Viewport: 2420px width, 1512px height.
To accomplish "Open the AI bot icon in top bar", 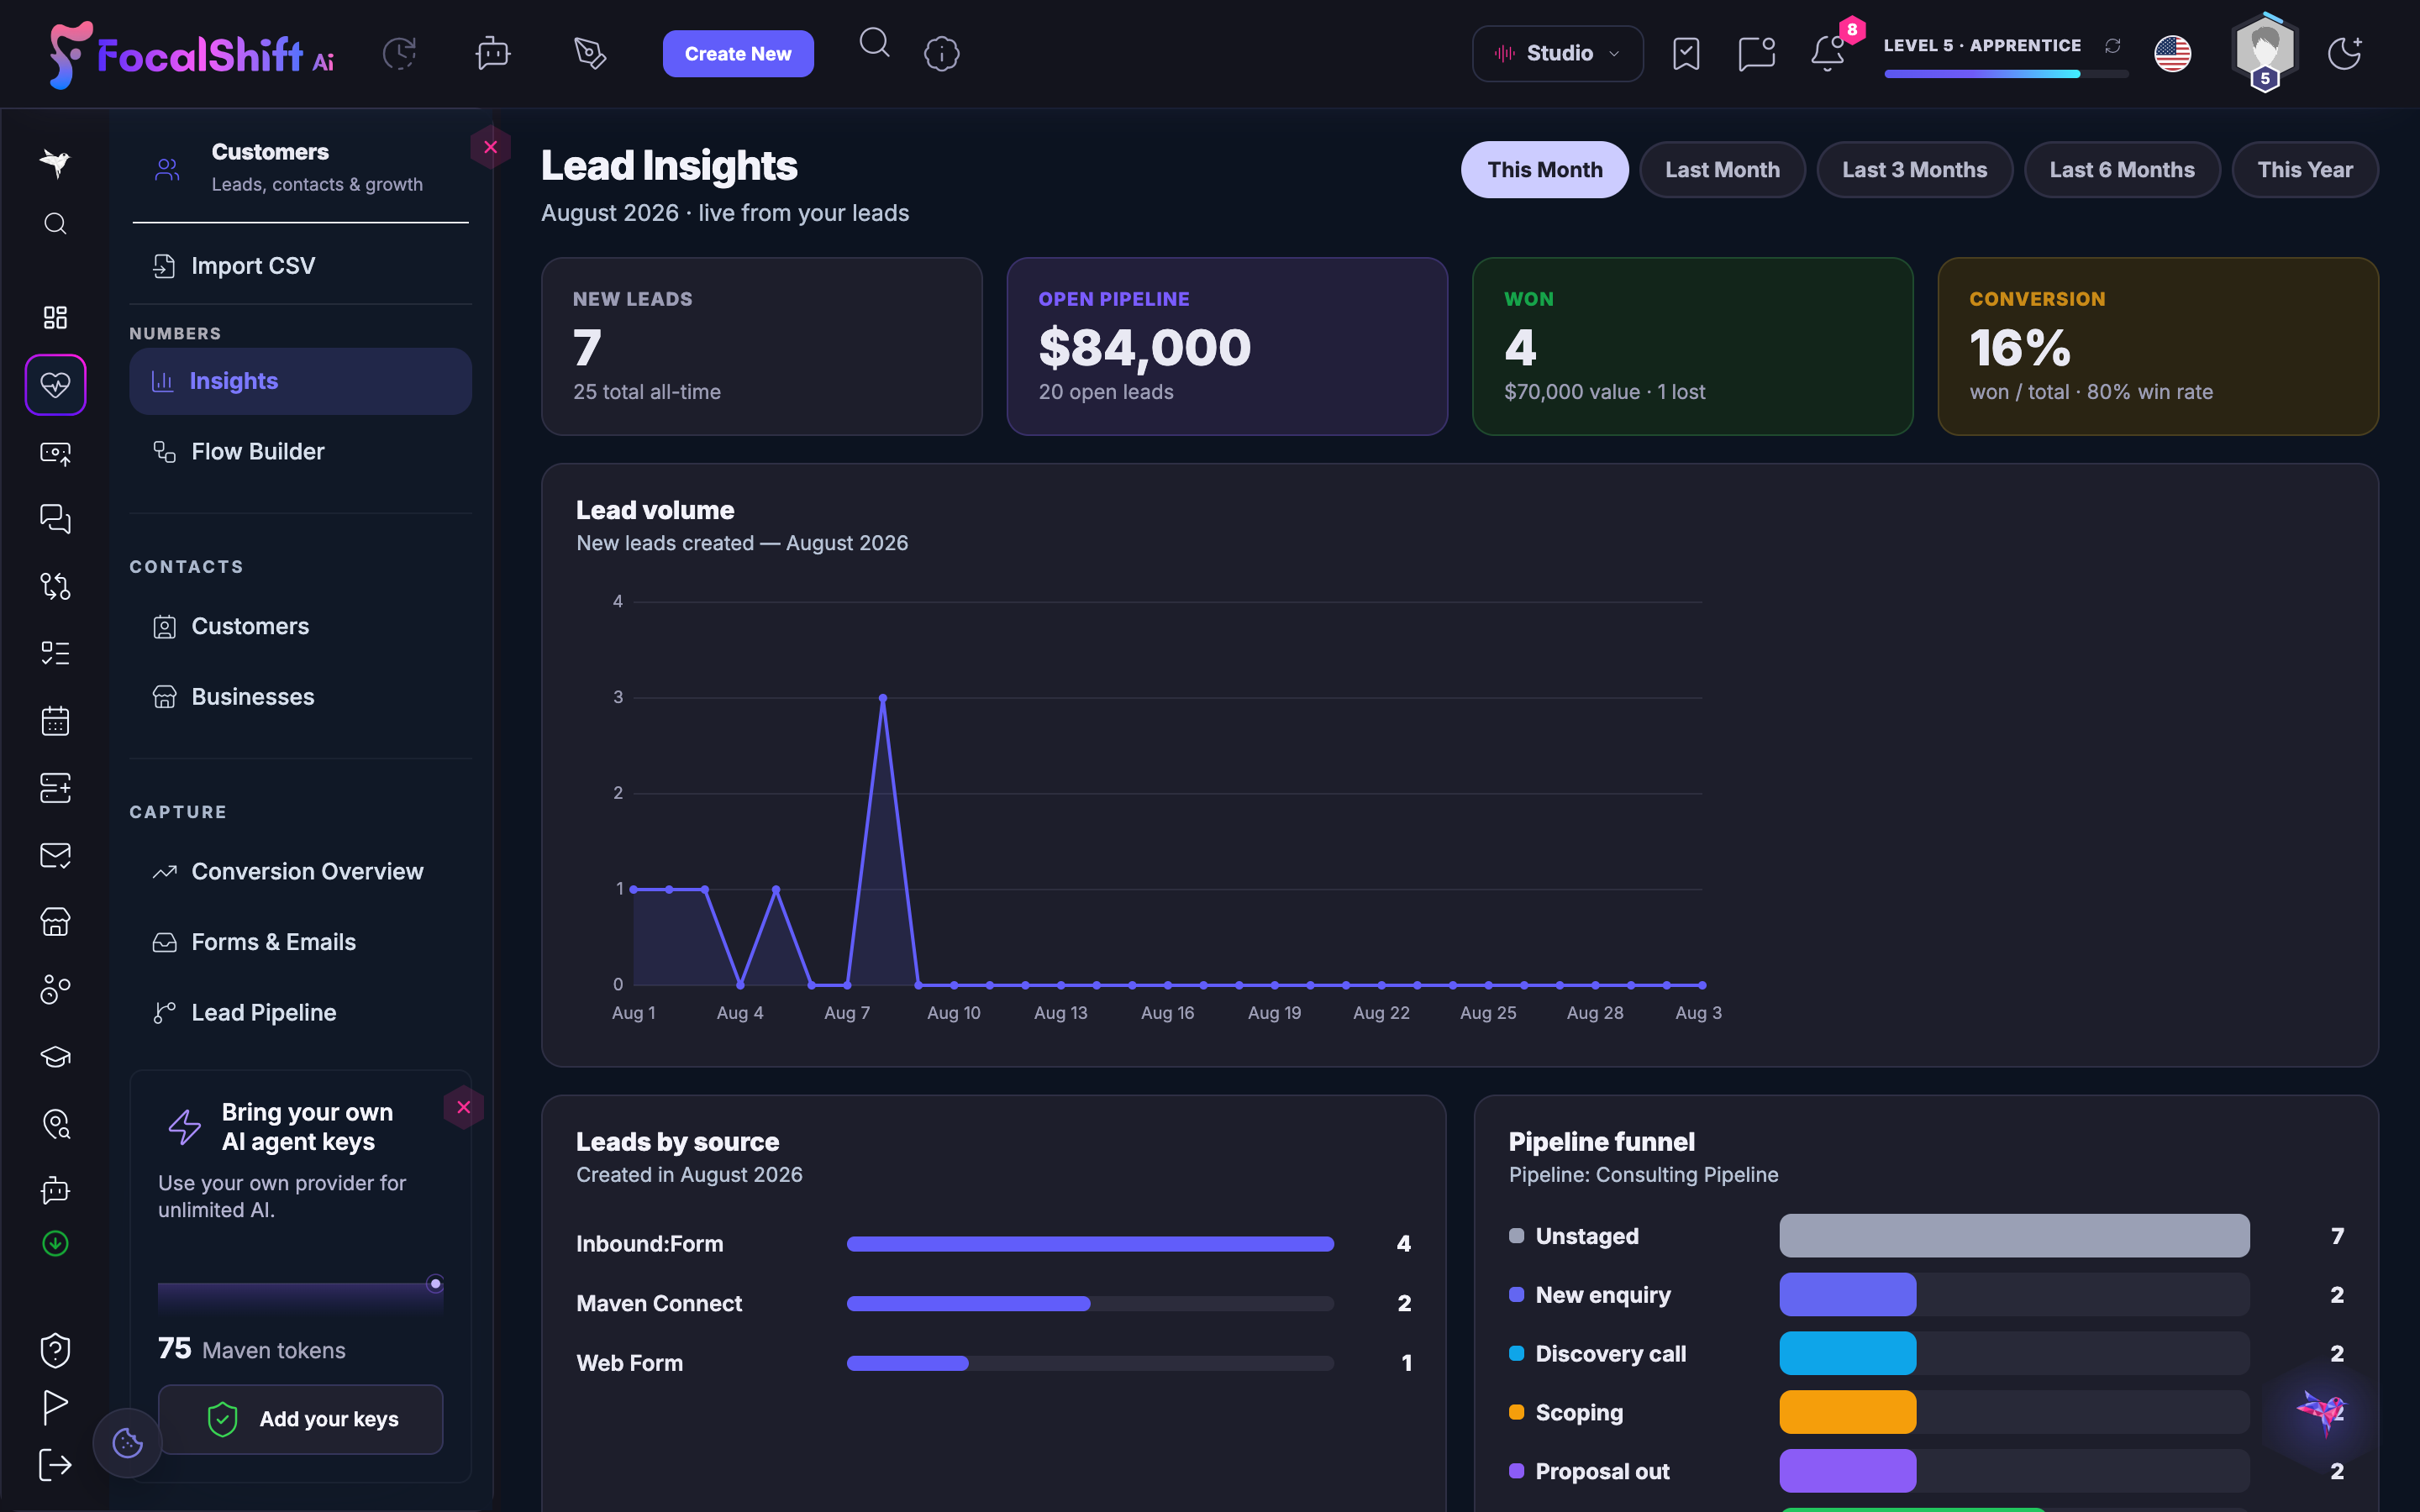I will click(x=493, y=53).
